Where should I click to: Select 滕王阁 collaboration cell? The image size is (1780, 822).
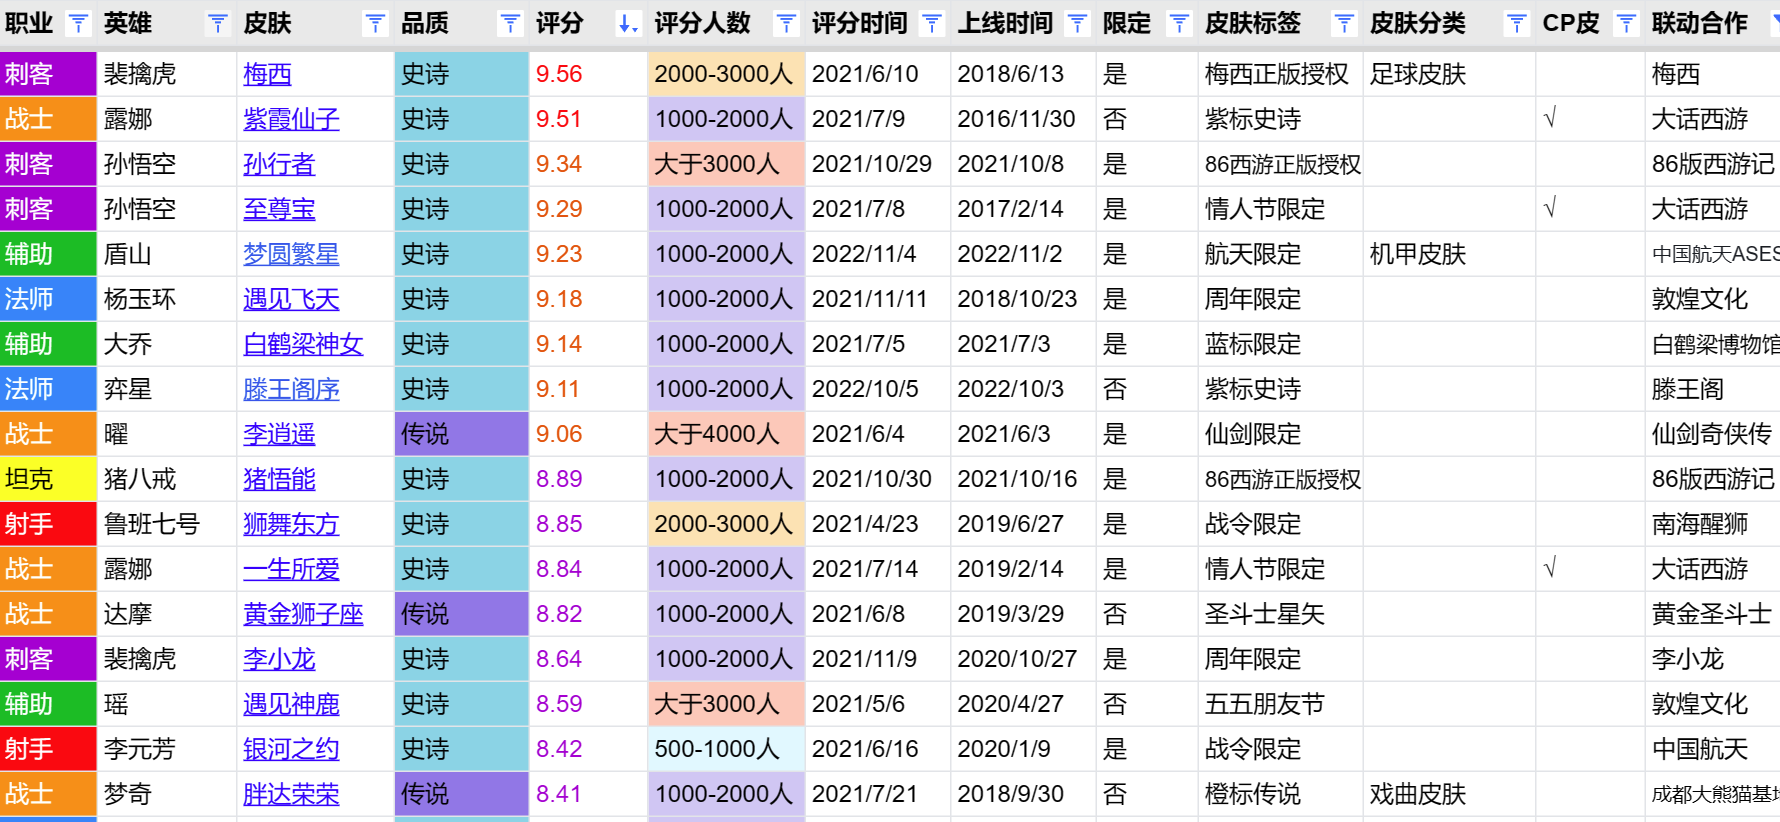click(x=1712, y=389)
